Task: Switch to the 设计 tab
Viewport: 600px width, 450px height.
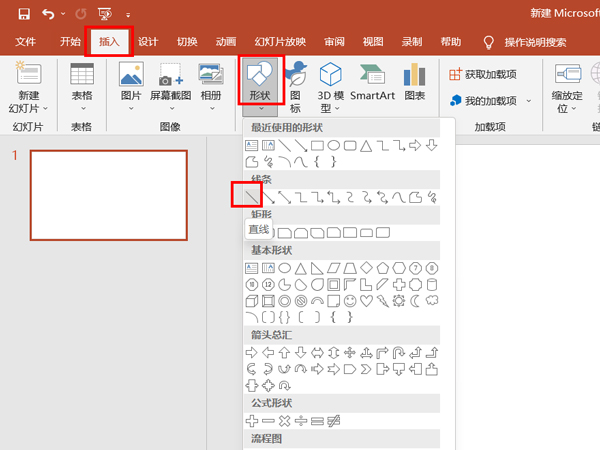Action: click(x=148, y=42)
